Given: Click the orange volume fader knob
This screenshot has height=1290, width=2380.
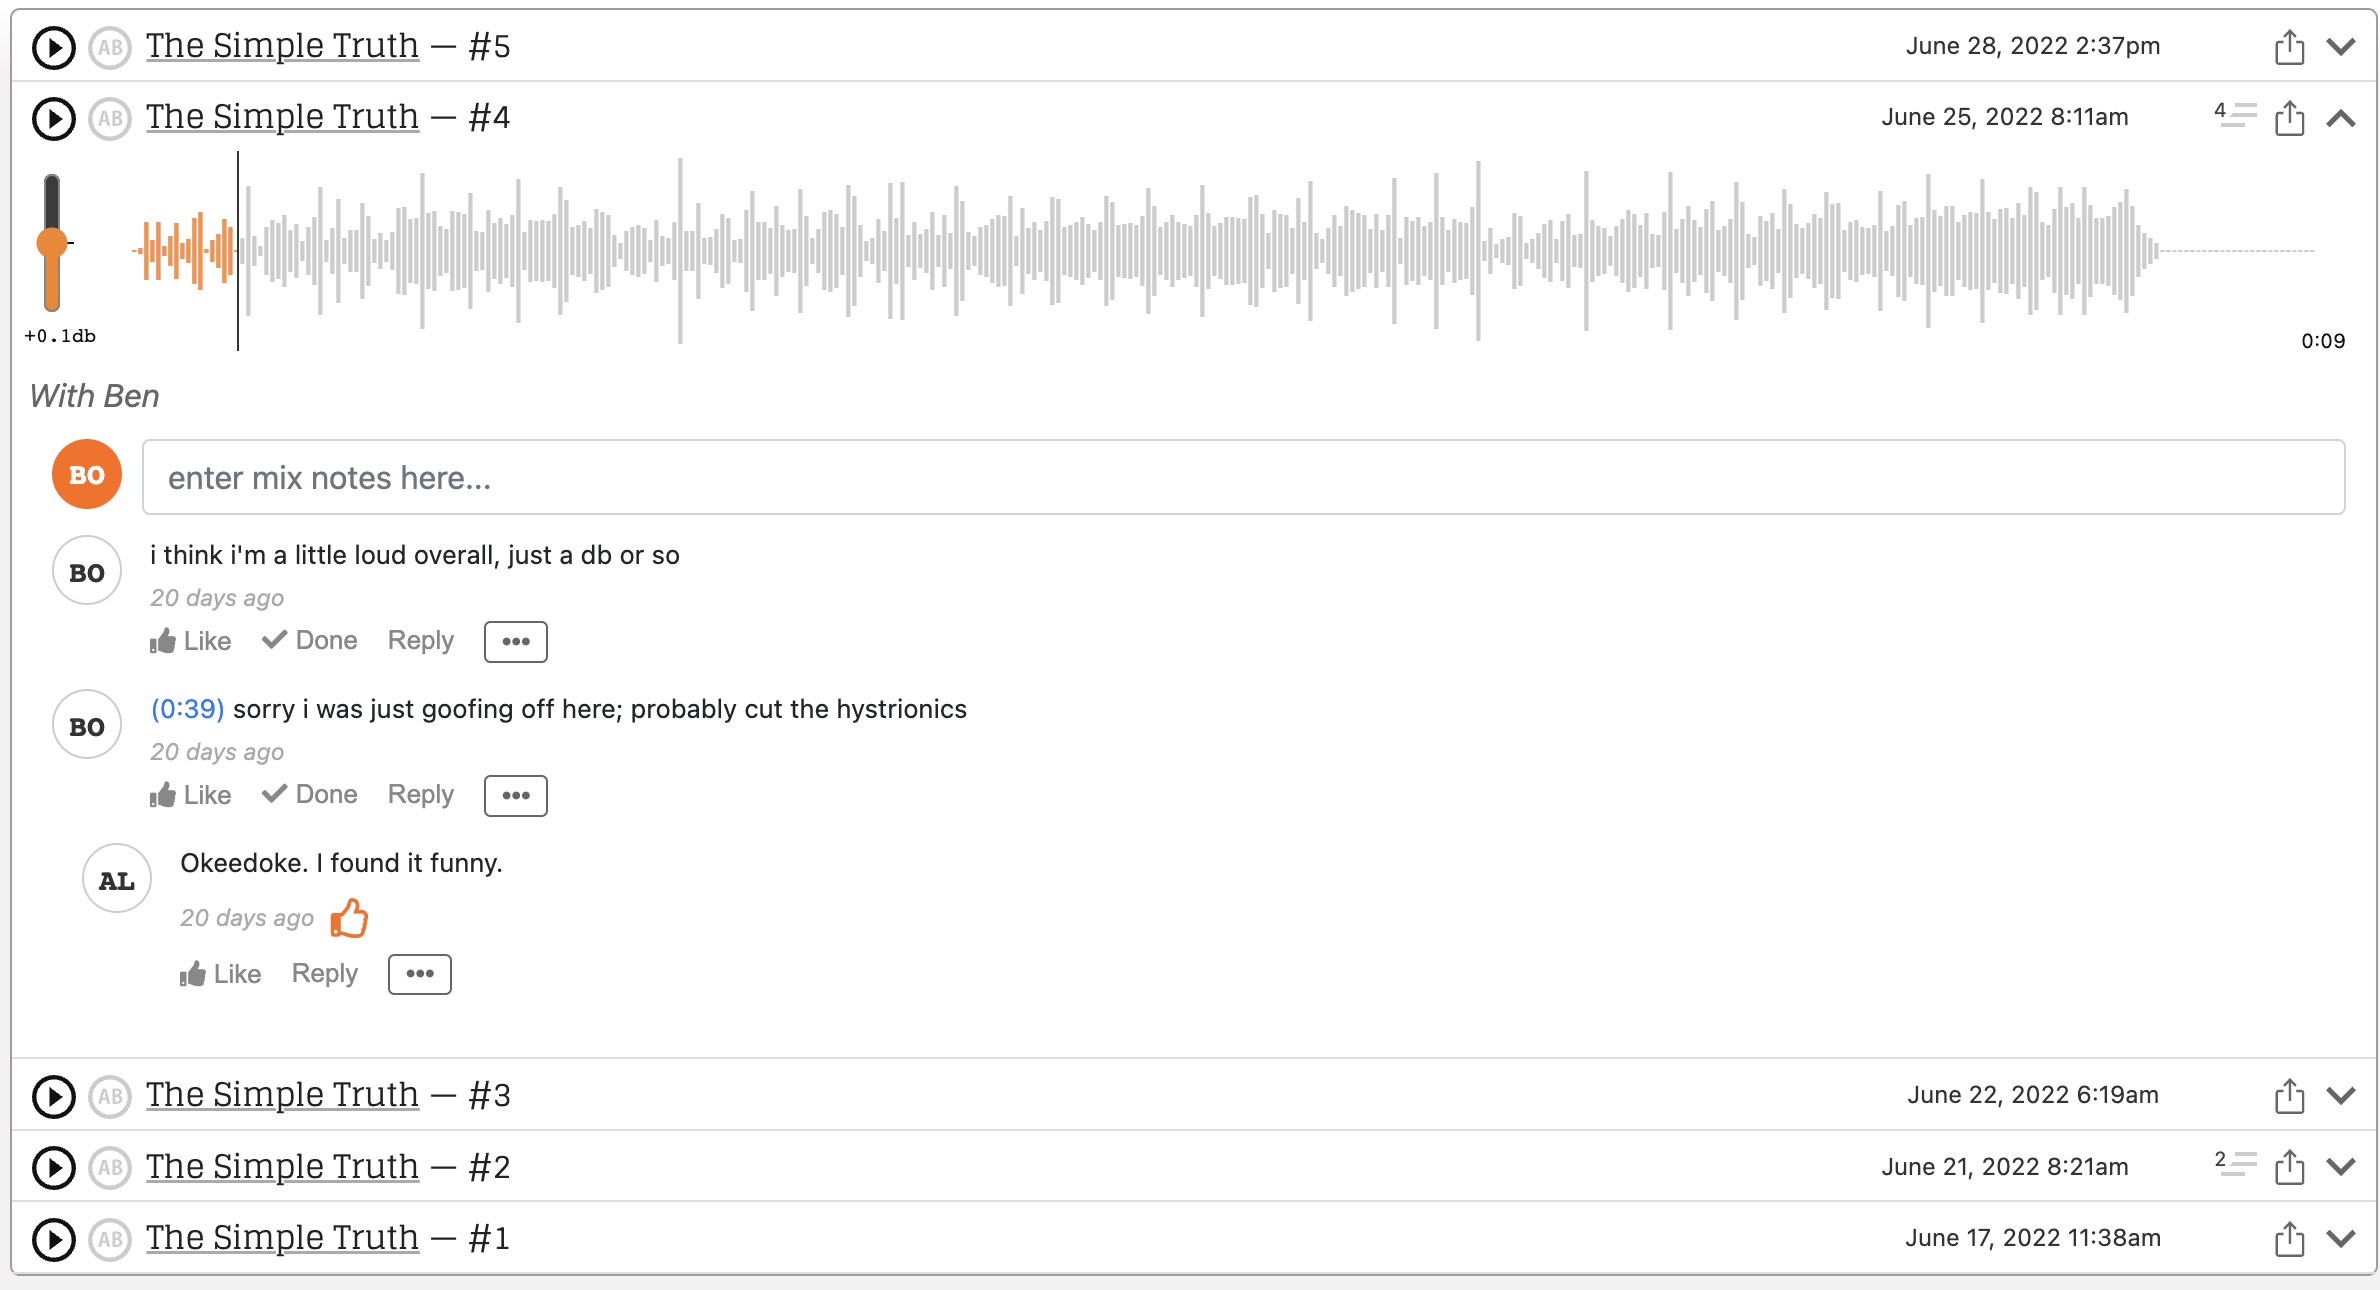Looking at the screenshot, I should click(x=52, y=243).
